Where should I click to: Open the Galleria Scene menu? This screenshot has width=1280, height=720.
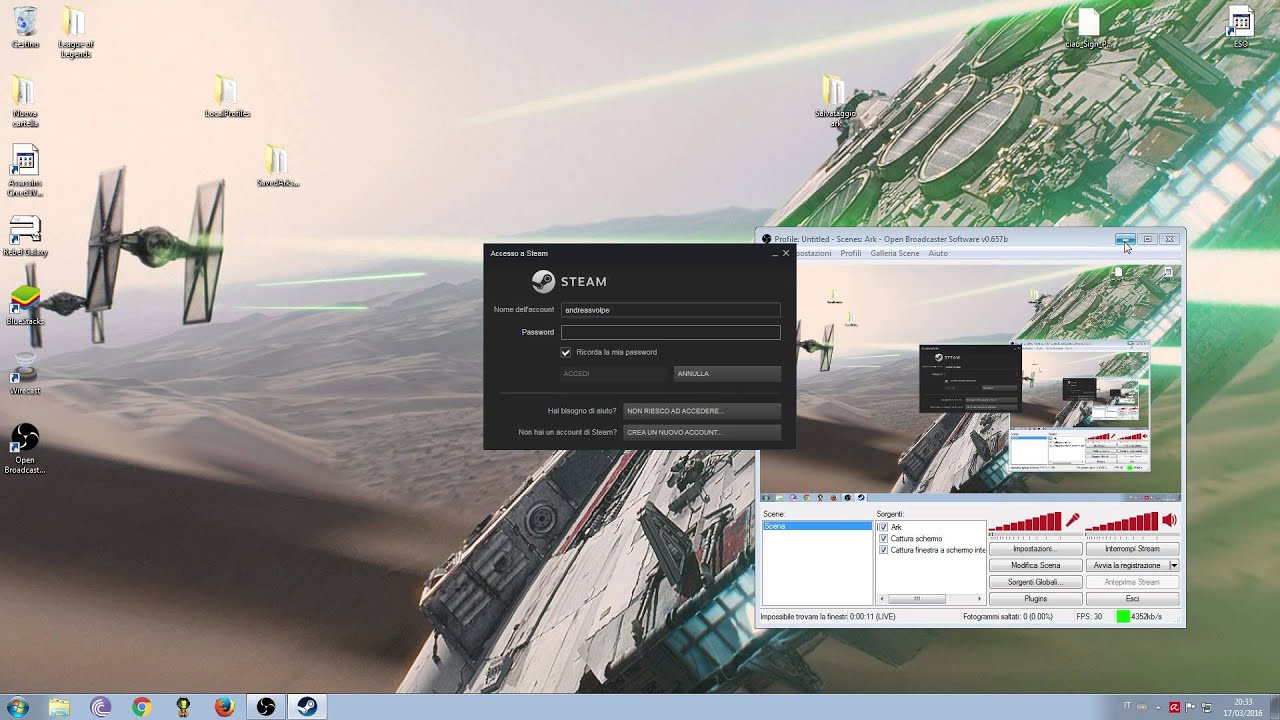click(895, 253)
